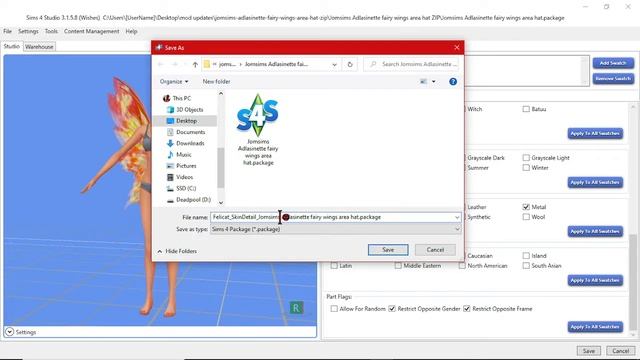Expand Settings chevron under the viewport

pyautogui.click(x=9, y=332)
